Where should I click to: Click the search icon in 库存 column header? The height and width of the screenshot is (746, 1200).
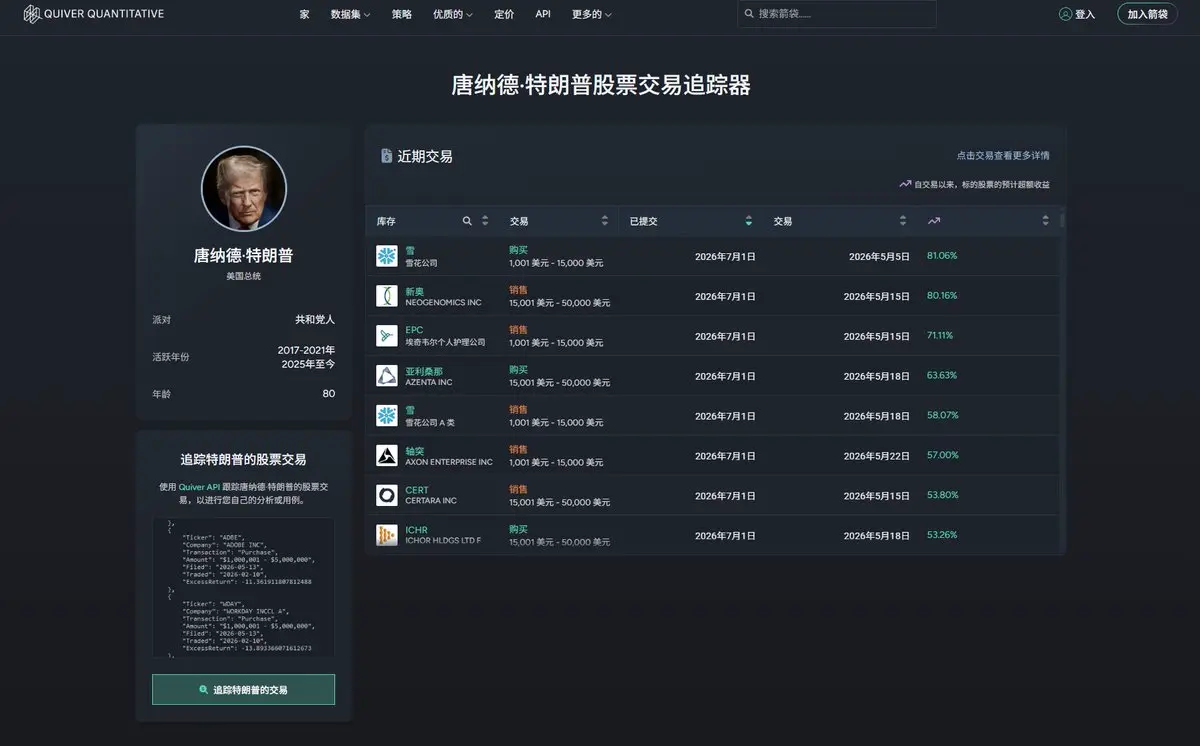point(467,221)
